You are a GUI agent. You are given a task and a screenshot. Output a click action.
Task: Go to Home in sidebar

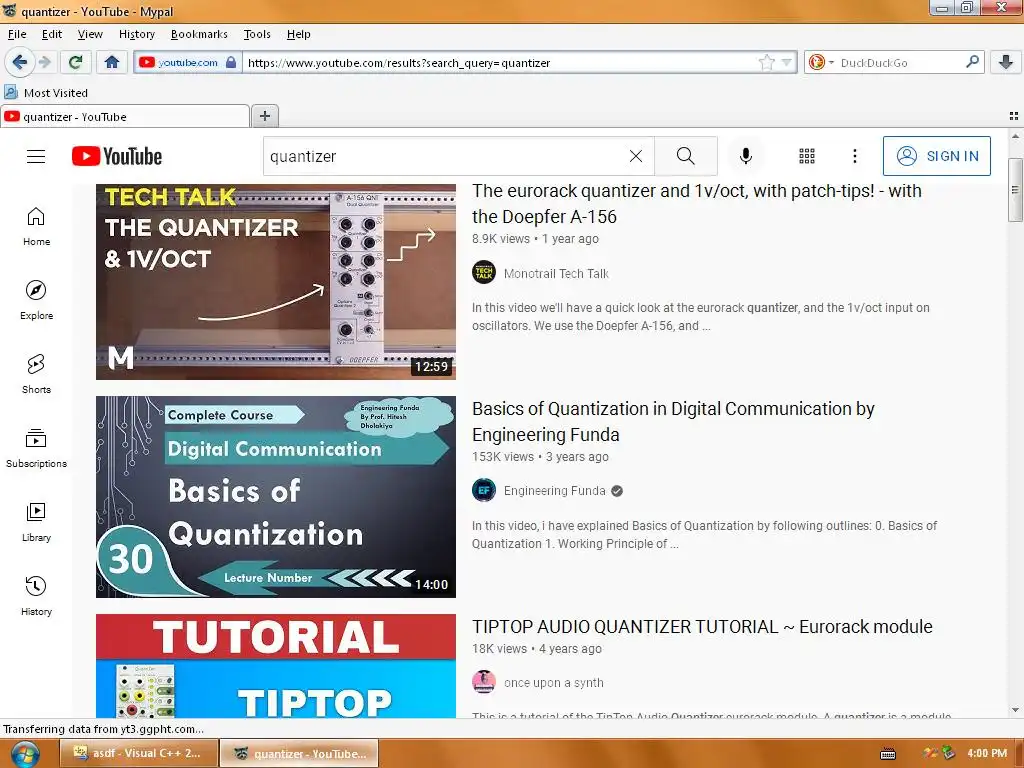coord(37,227)
